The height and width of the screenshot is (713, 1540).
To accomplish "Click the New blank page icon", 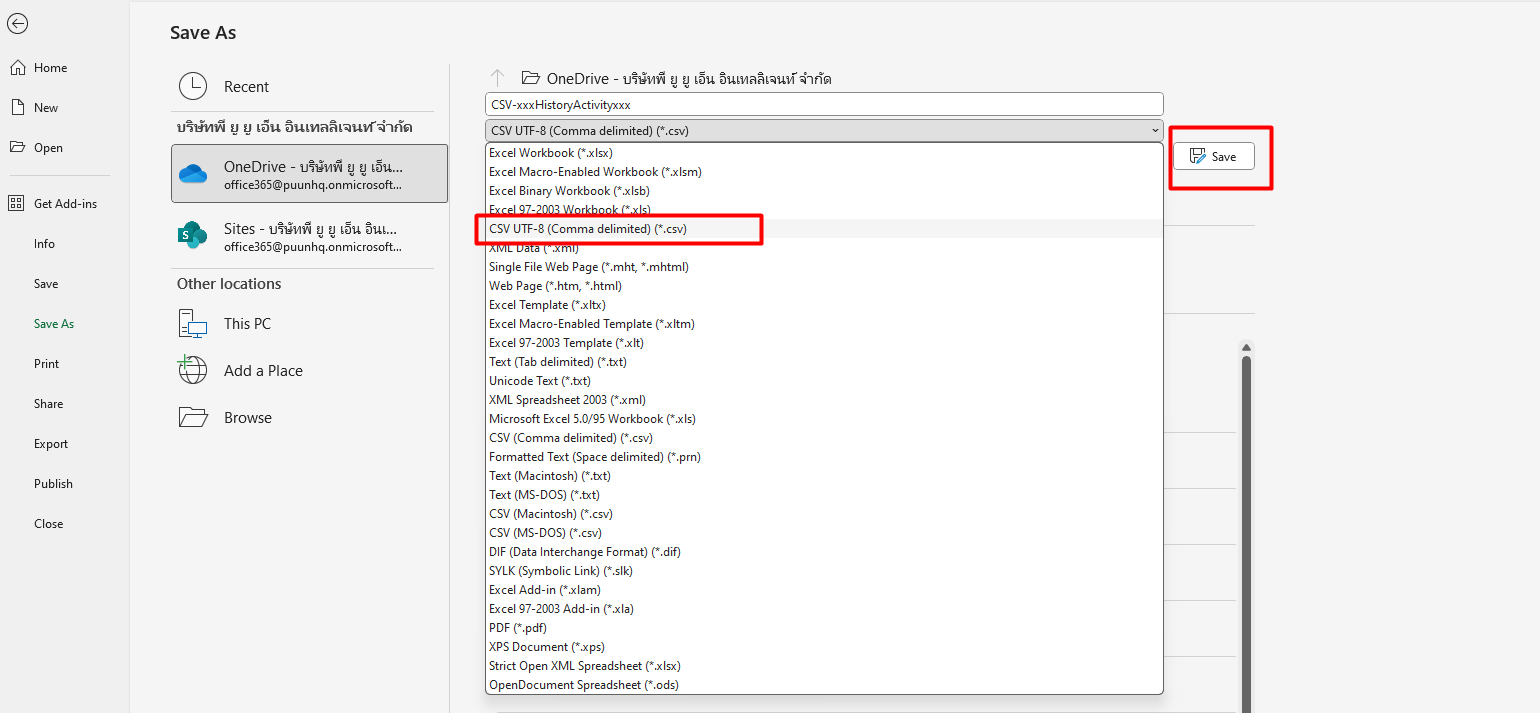I will pos(17,108).
